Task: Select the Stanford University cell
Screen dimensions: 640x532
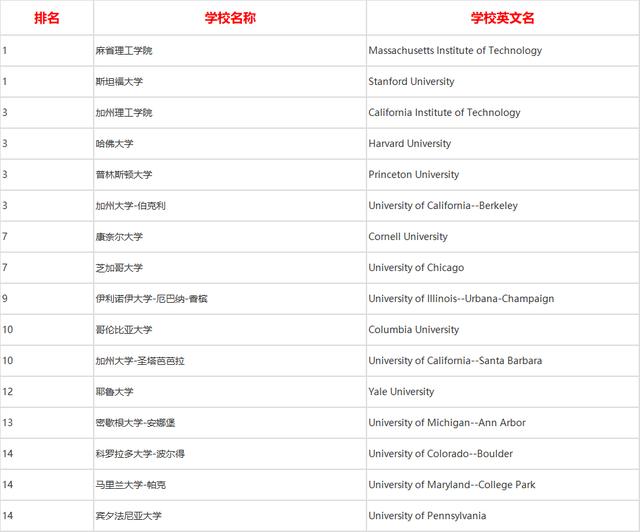Action: point(503,82)
